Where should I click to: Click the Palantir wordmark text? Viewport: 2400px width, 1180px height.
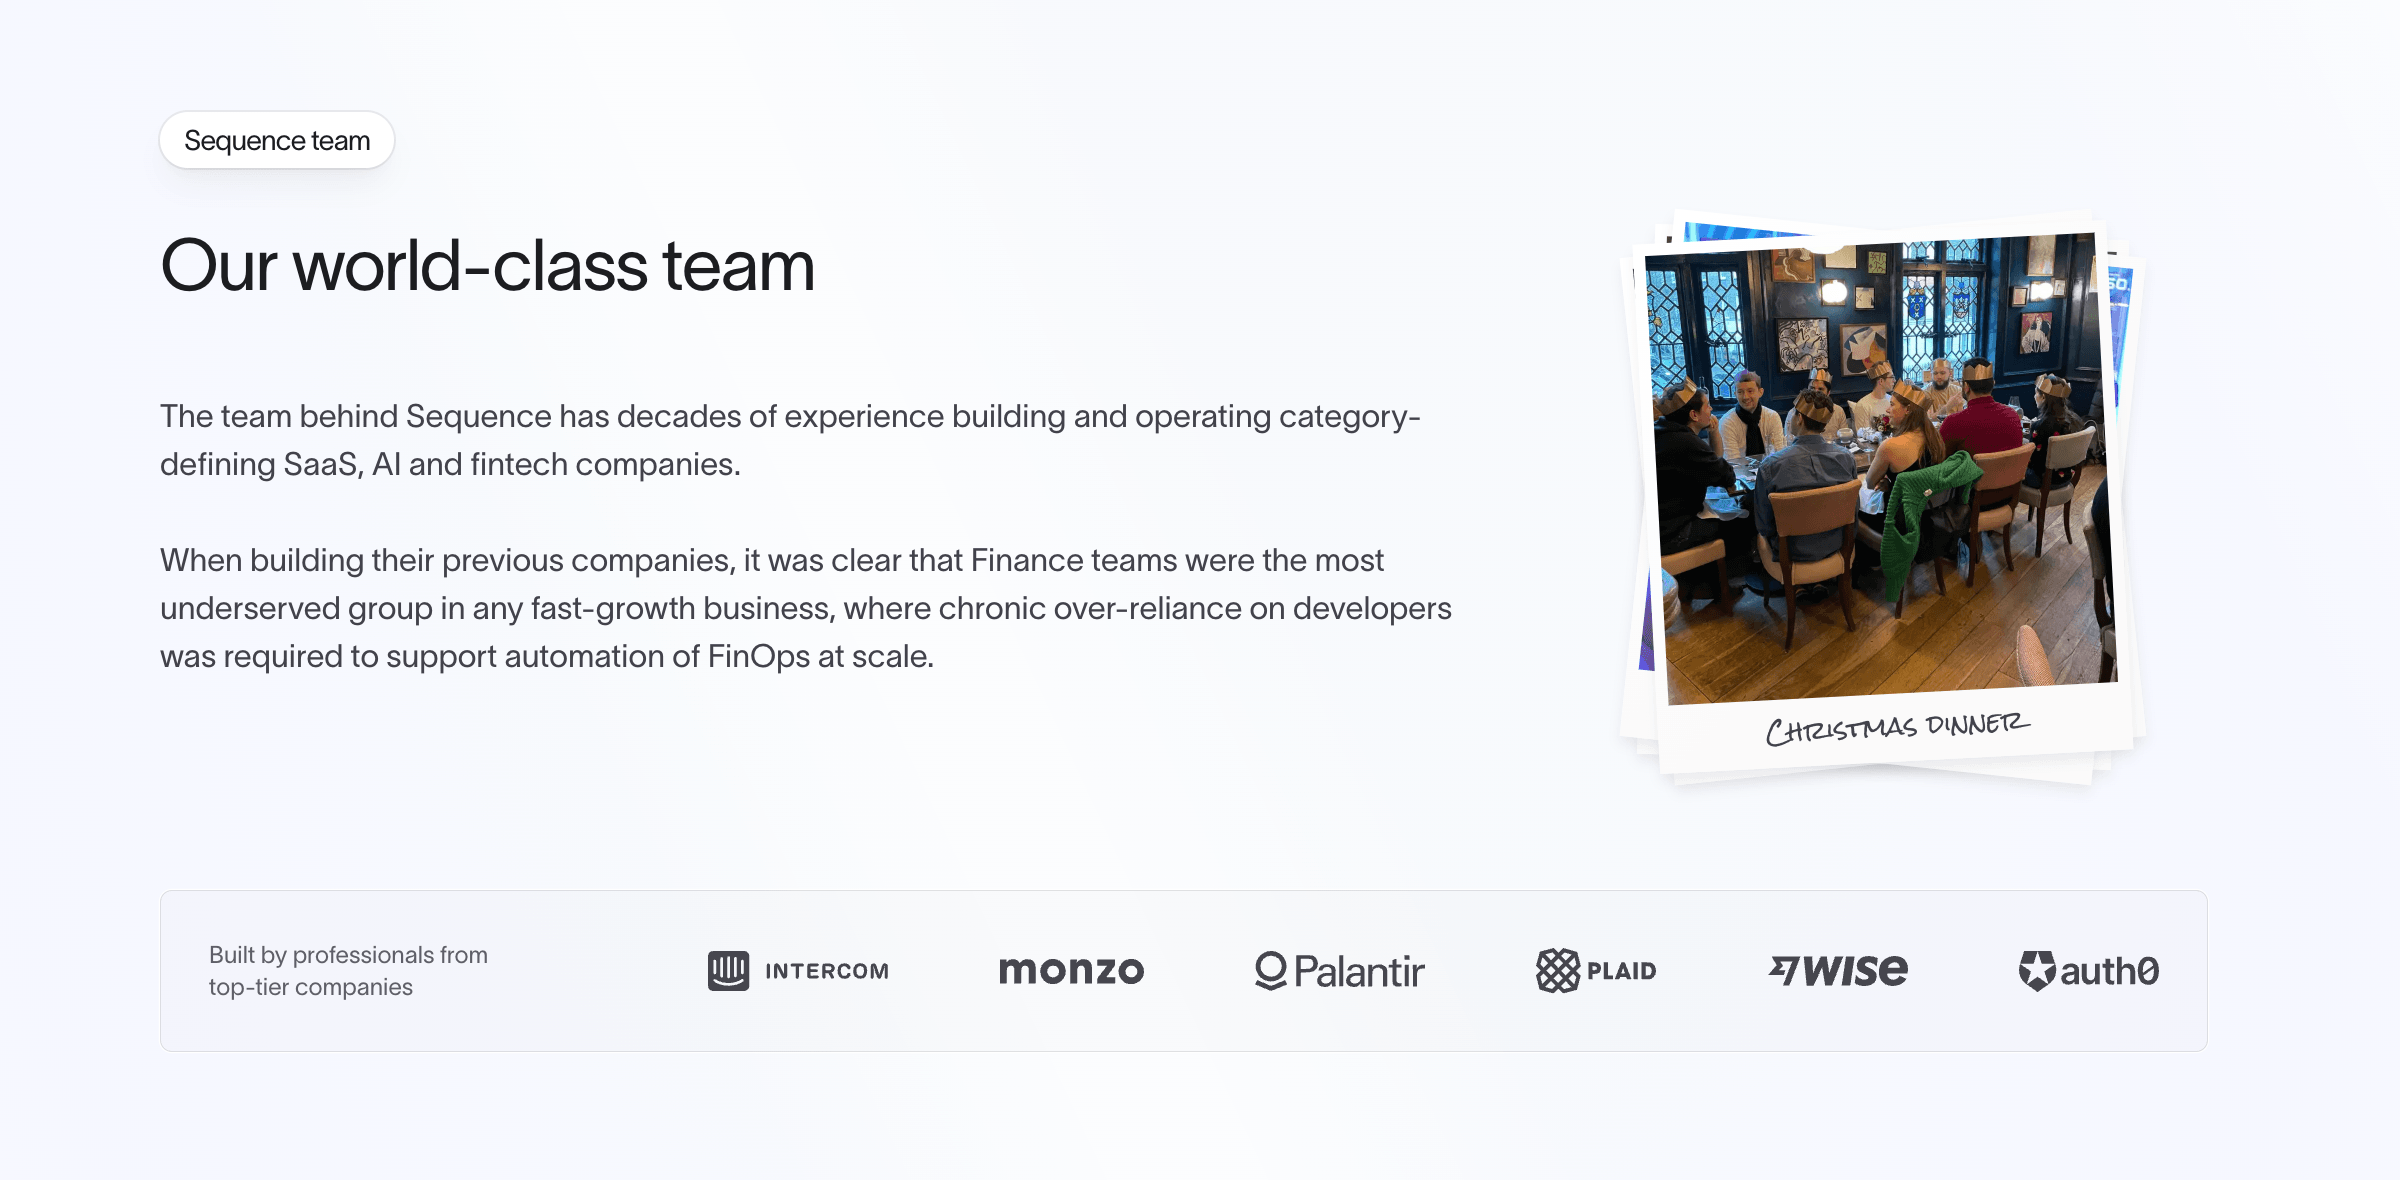[1359, 971]
